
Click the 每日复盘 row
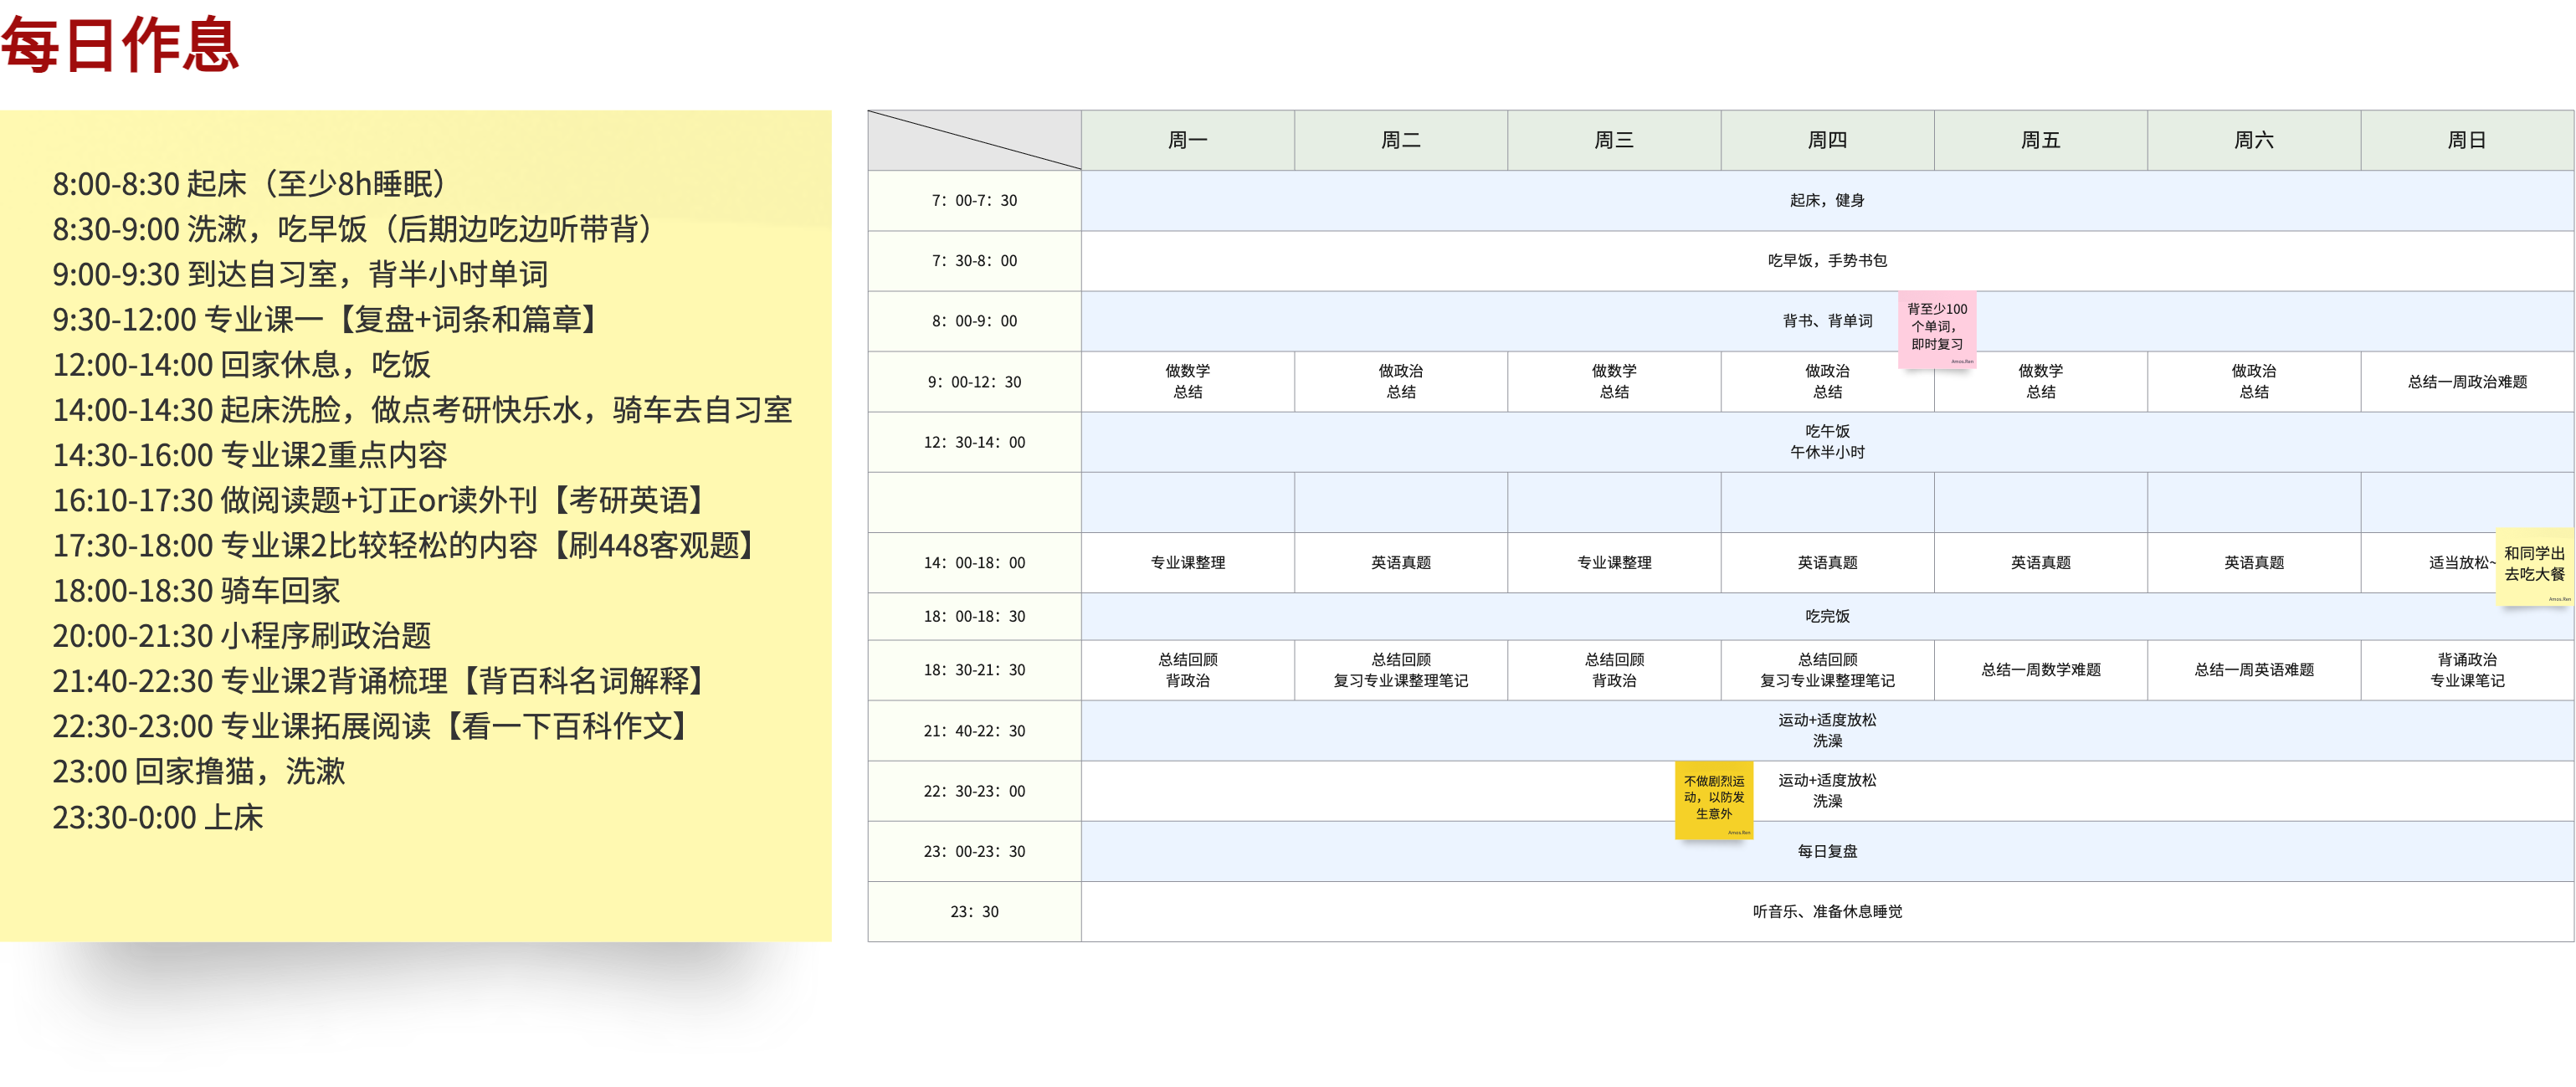click(x=1827, y=851)
